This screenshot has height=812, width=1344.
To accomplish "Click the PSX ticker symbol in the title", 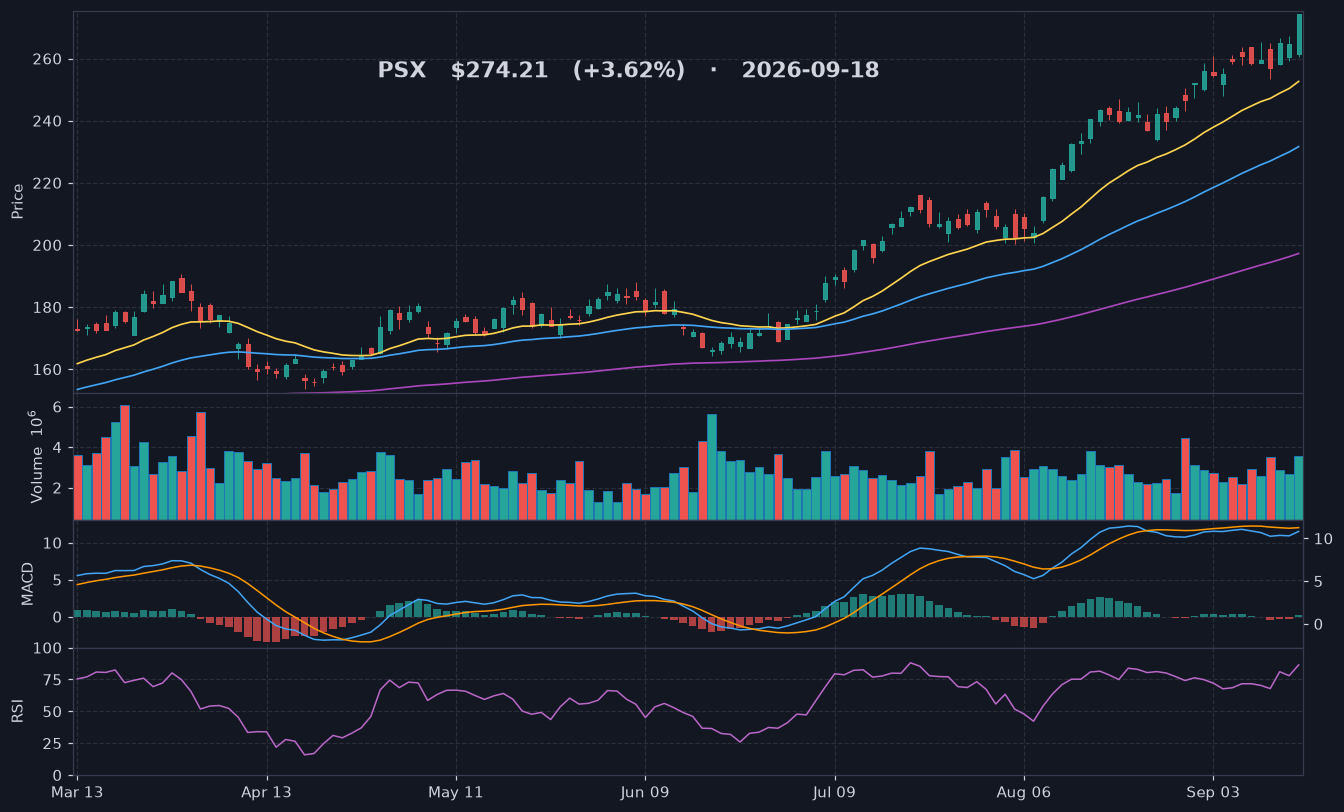I will 401,71.
